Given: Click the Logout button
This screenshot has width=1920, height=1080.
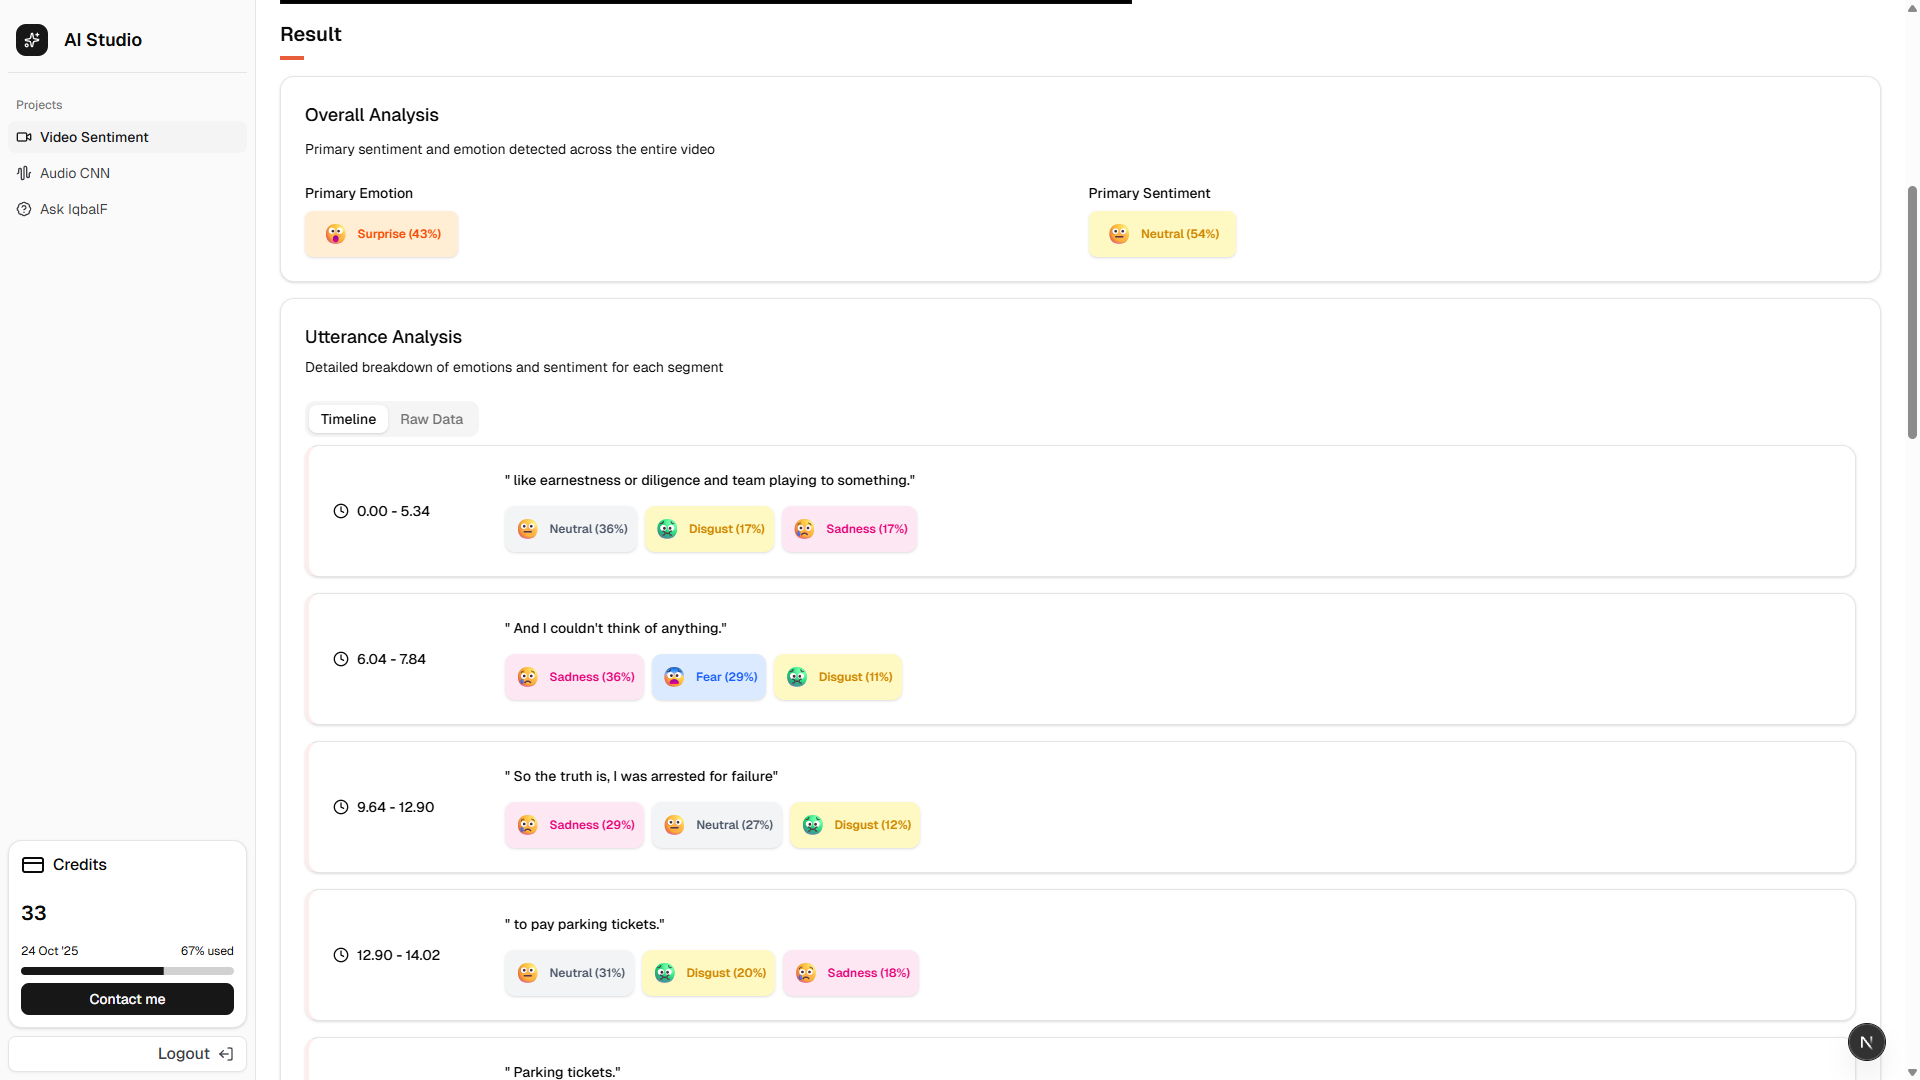Looking at the screenshot, I should 194,1054.
